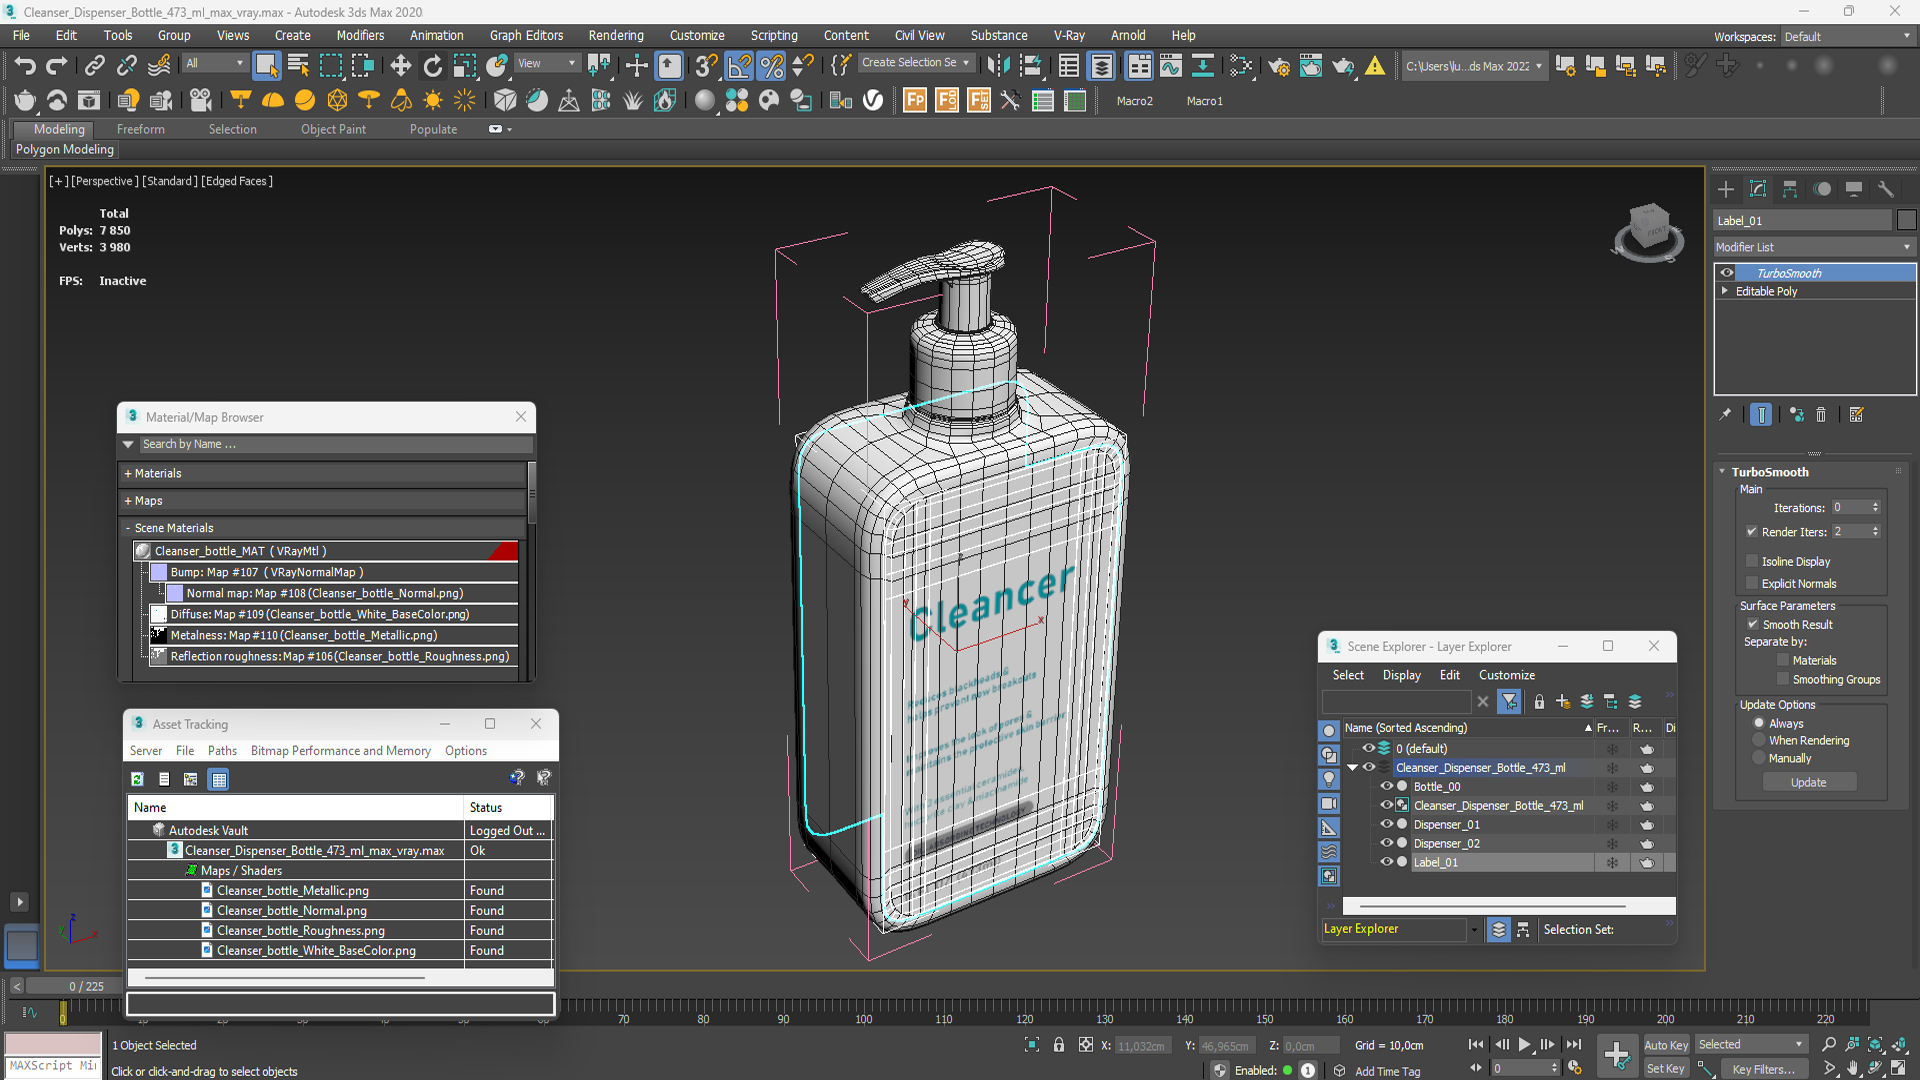Click the Undo arrow icon
The height and width of the screenshot is (1080, 1920).
[x=25, y=66]
